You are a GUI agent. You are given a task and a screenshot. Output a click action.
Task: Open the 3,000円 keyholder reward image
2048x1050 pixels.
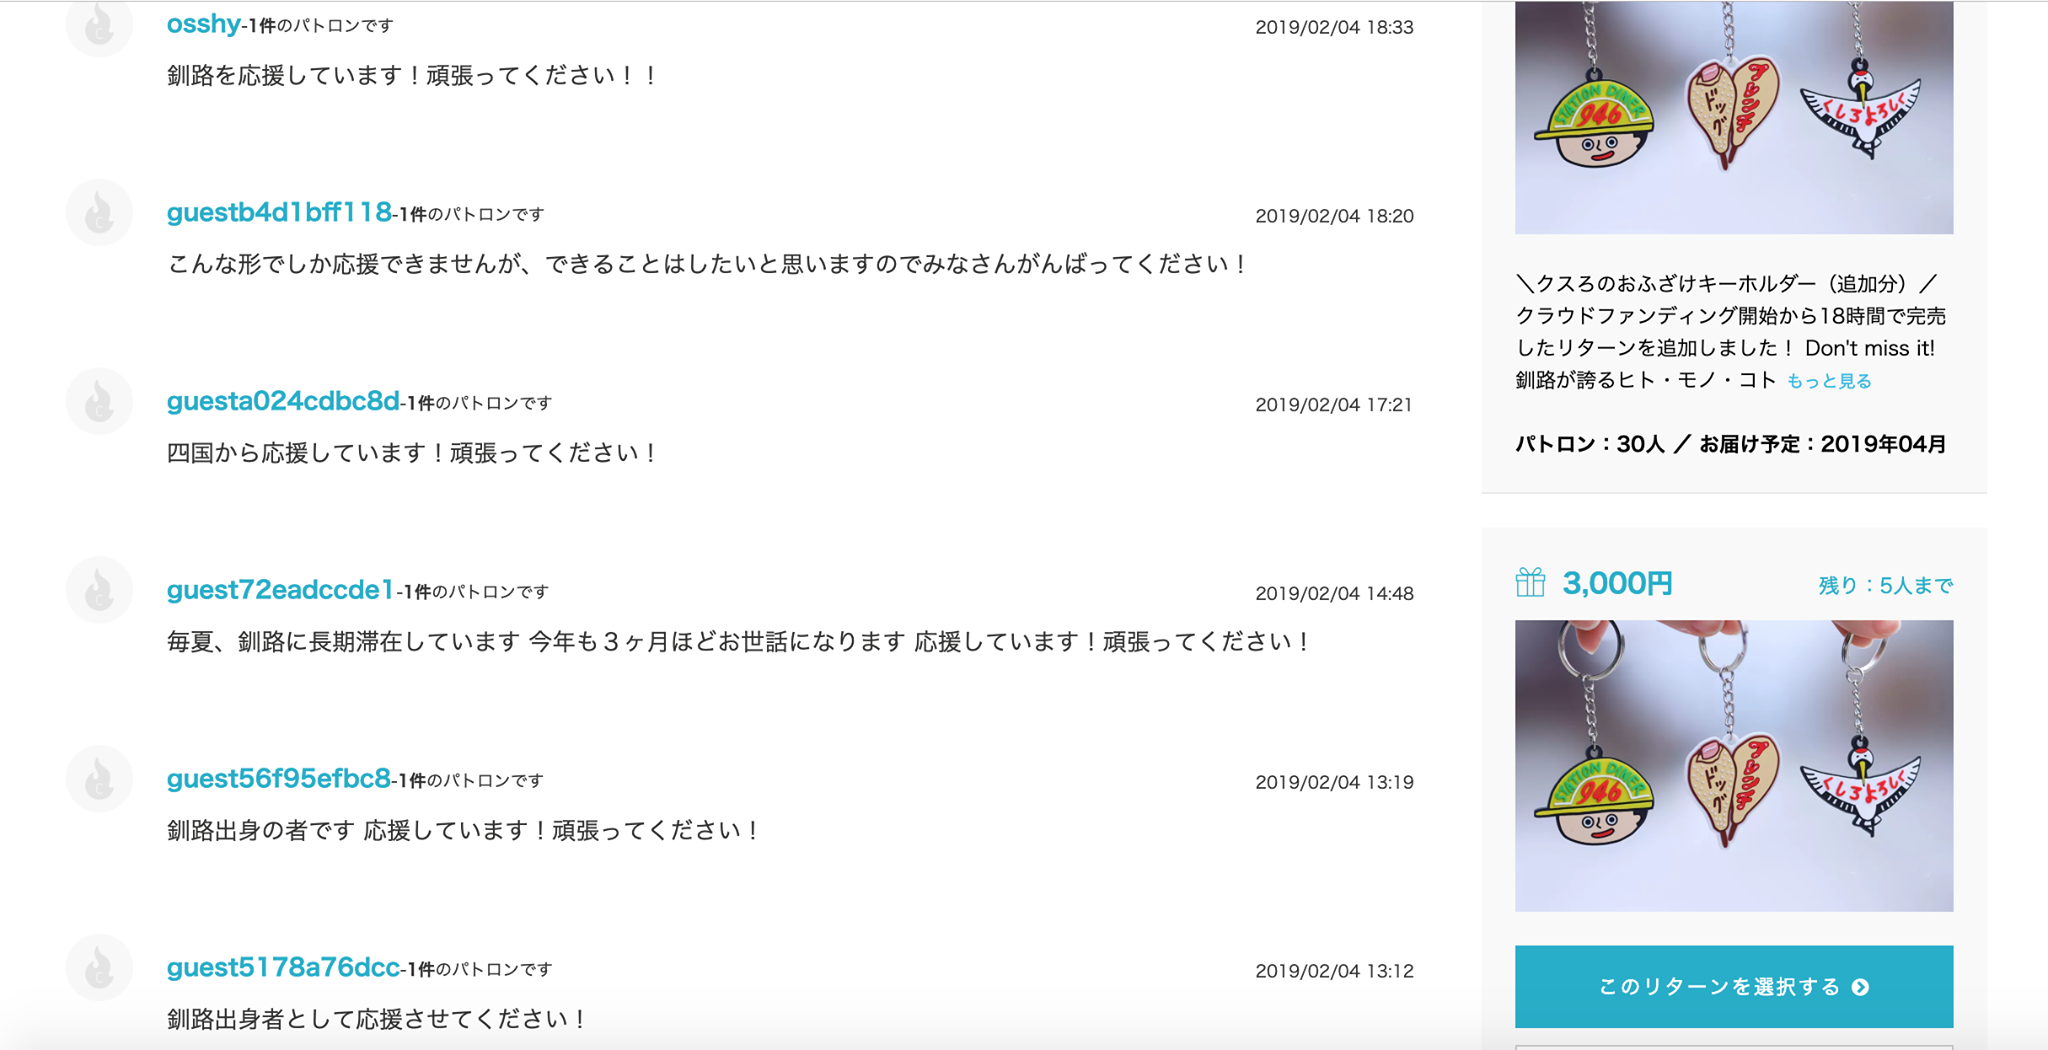point(1734,766)
